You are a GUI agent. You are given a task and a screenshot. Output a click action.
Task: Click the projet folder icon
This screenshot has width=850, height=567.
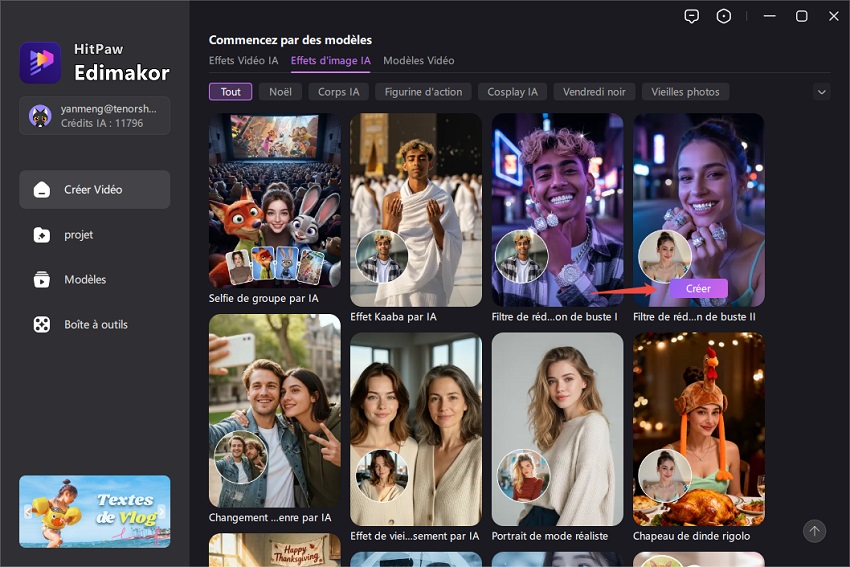pyautogui.click(x=42, y=235)
